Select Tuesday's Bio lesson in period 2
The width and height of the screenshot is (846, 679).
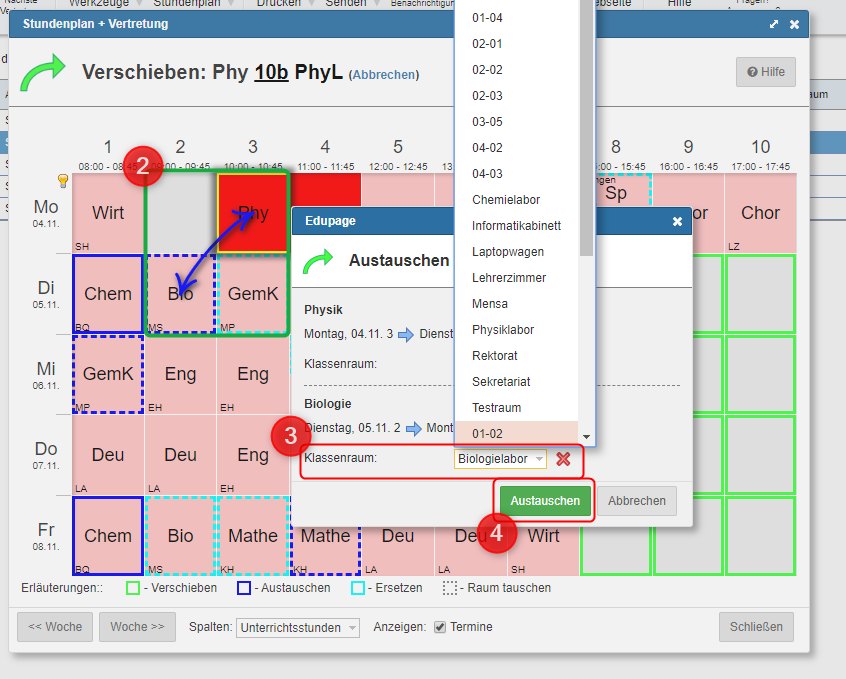[x=180, y=294]
